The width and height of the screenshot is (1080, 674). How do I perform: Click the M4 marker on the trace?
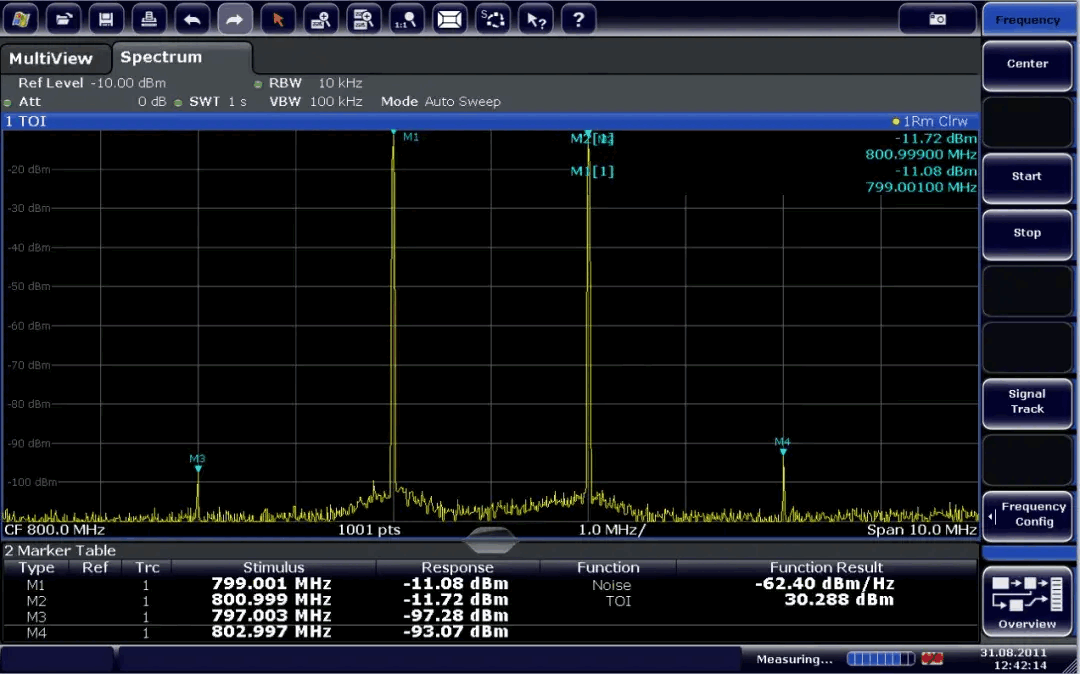pos(783,452)
